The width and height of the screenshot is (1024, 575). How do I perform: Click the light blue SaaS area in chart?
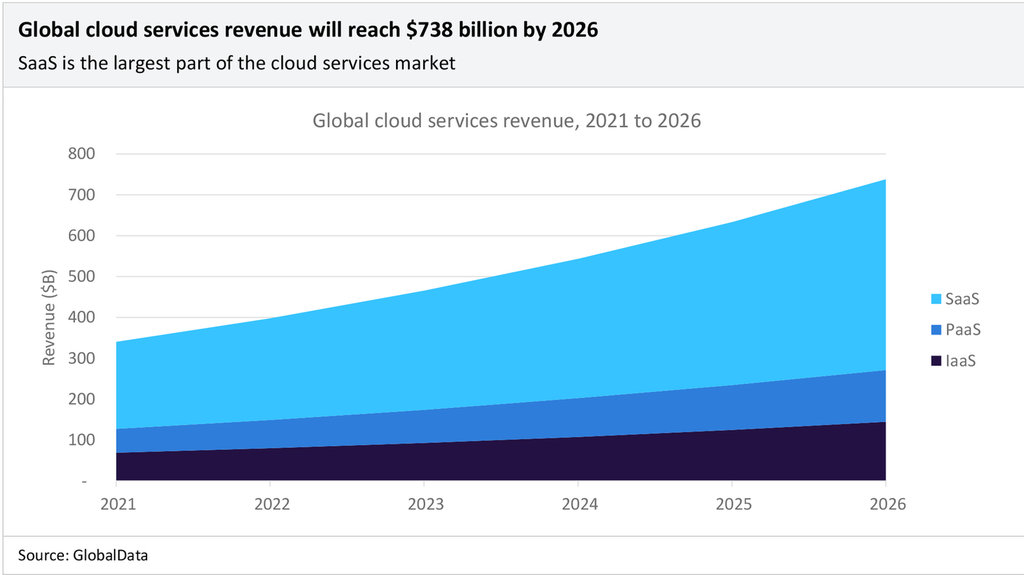point(600,320)
